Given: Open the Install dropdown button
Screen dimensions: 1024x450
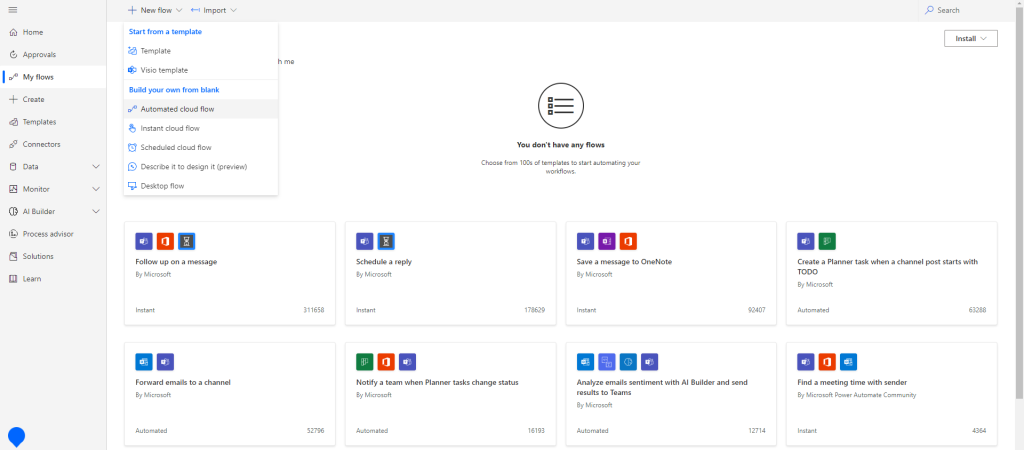Looking at the screenshot, I should tap(970, 39).
